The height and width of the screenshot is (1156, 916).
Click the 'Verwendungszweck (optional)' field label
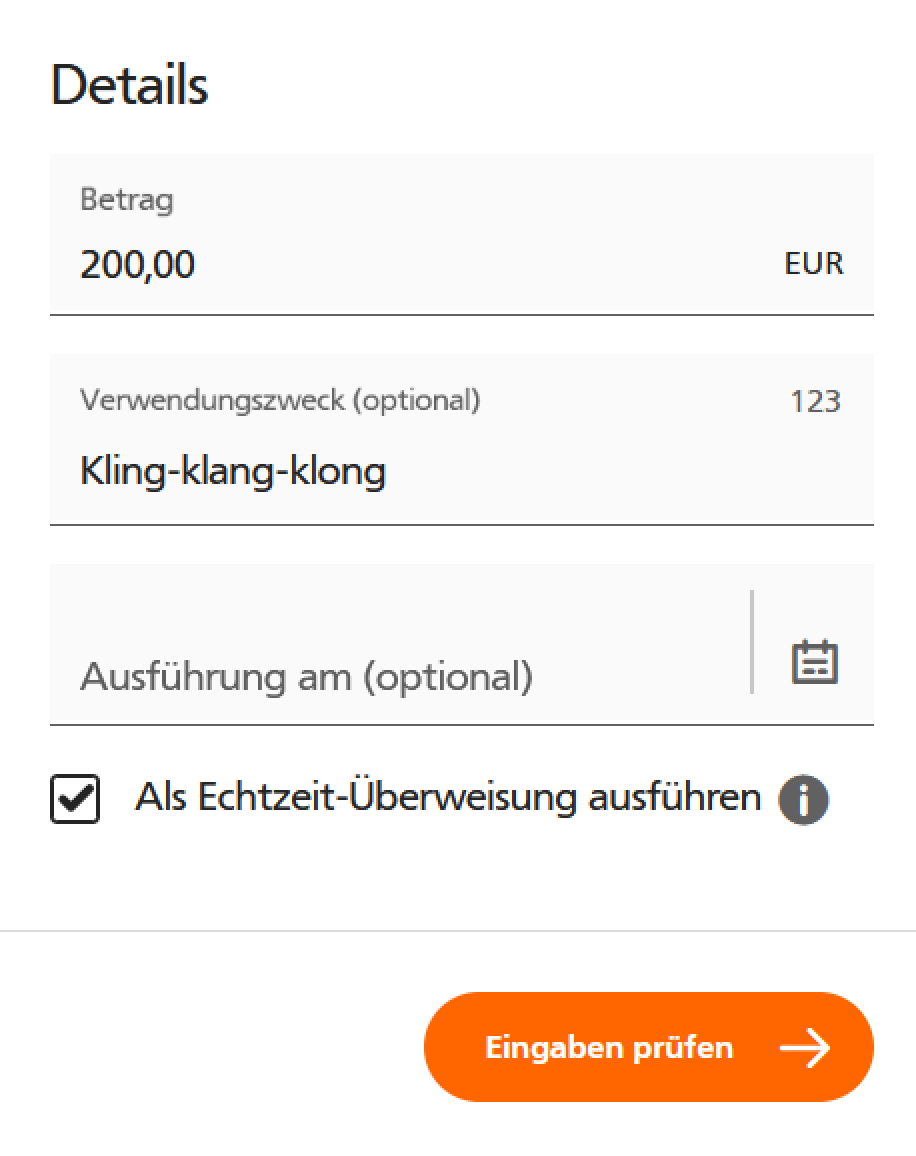(280, 400)
